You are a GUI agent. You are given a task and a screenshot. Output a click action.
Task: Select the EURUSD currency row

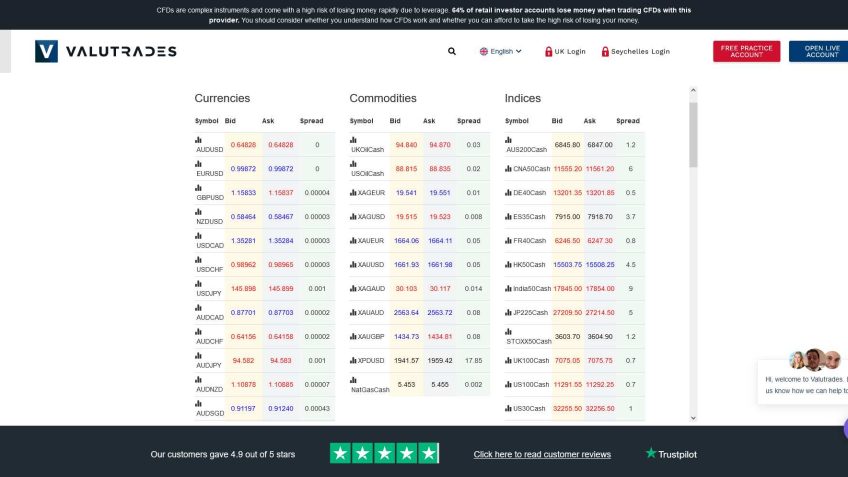click(x=260, y=169)
